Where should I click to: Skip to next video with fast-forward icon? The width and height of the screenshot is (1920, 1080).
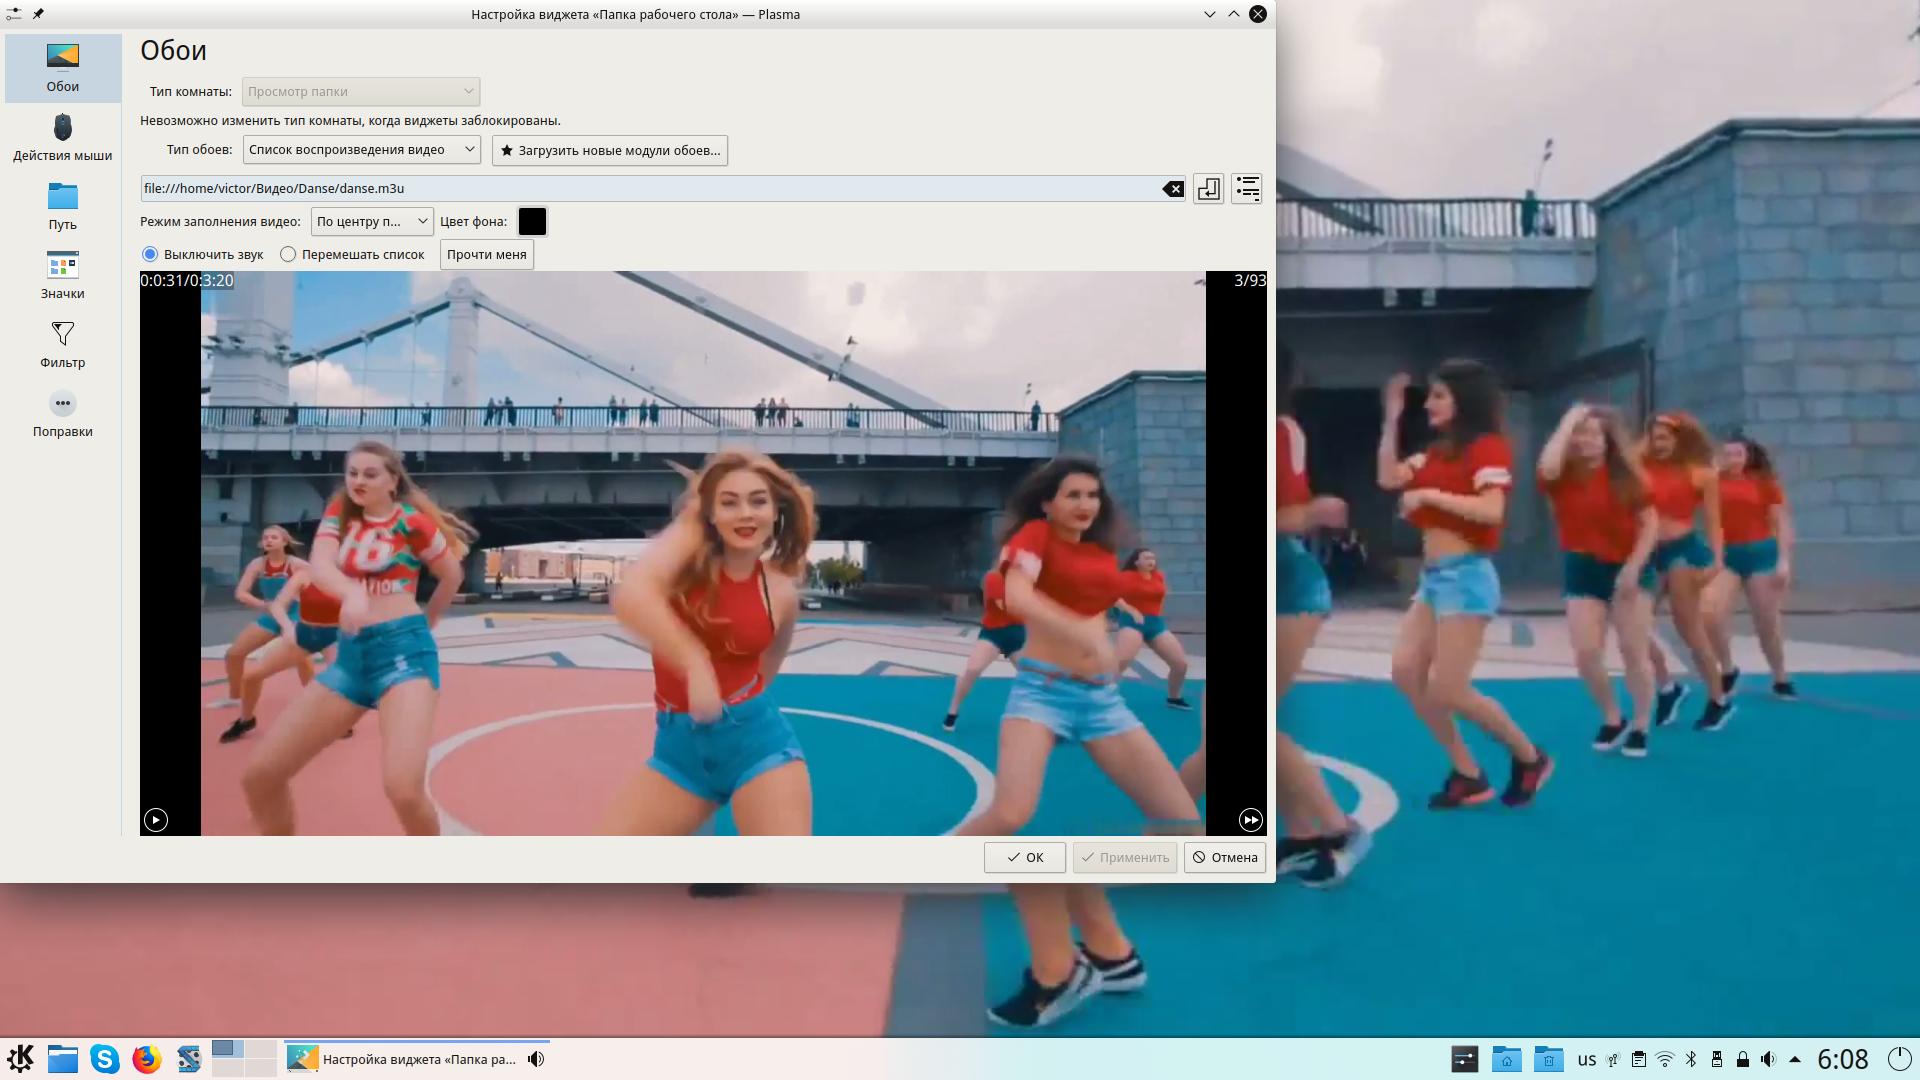pos(1250,820)
